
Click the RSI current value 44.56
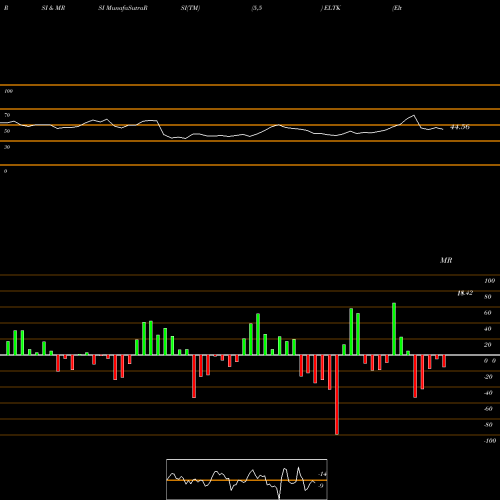click(460, 127)
